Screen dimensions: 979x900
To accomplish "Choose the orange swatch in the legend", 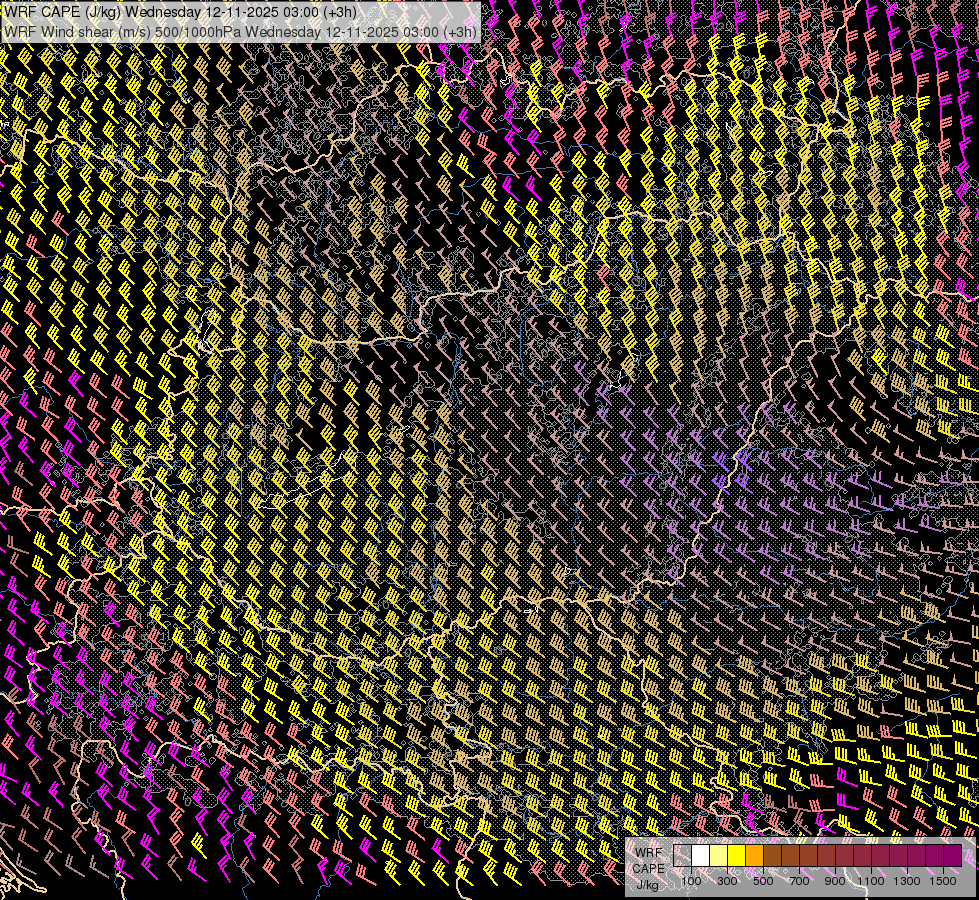I will (755, 856).
